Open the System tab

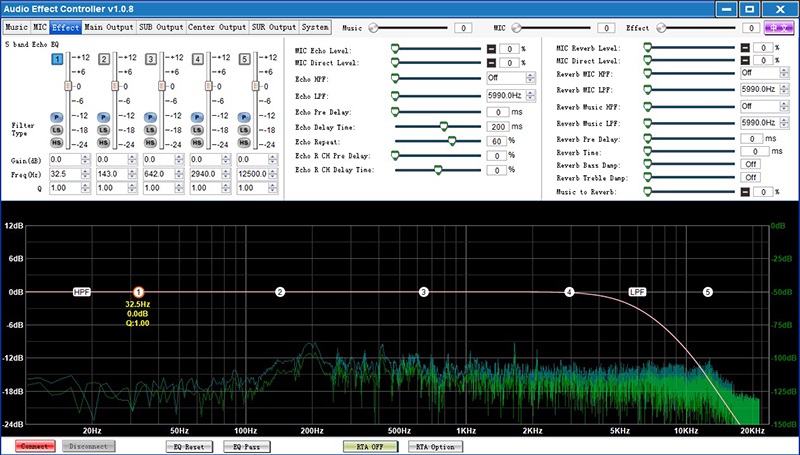click(316, 27)
